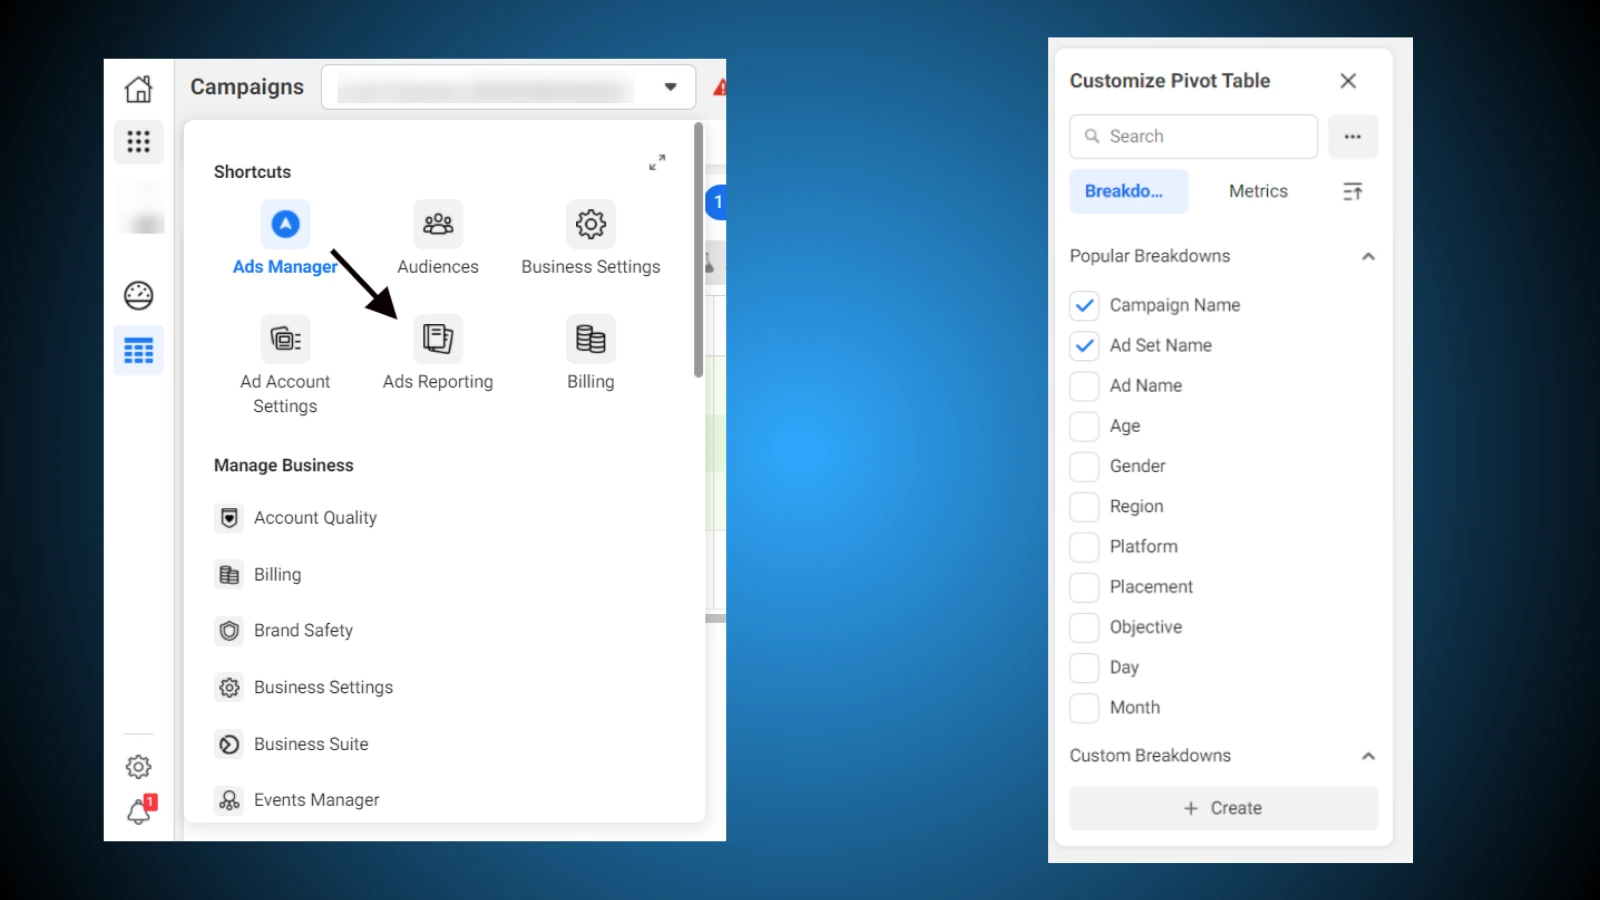Open the Ads Manager shortcut
1600x900 pixels.
[285, 239]
